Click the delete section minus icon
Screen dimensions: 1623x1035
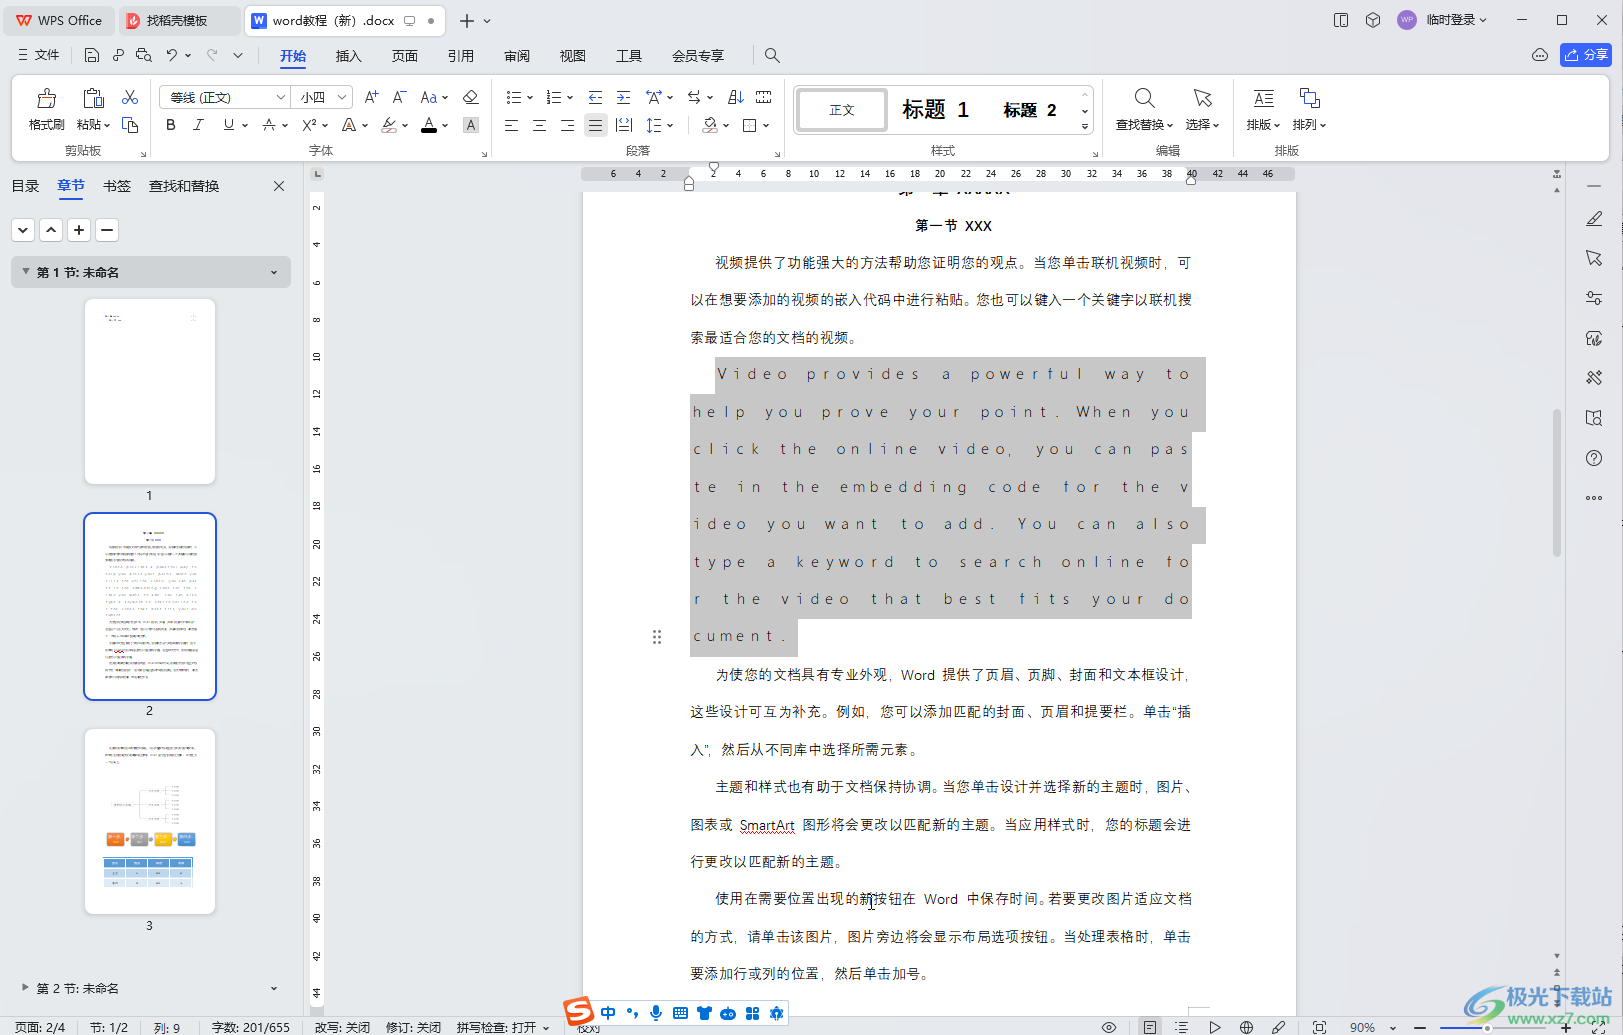(x=107, y=230)
